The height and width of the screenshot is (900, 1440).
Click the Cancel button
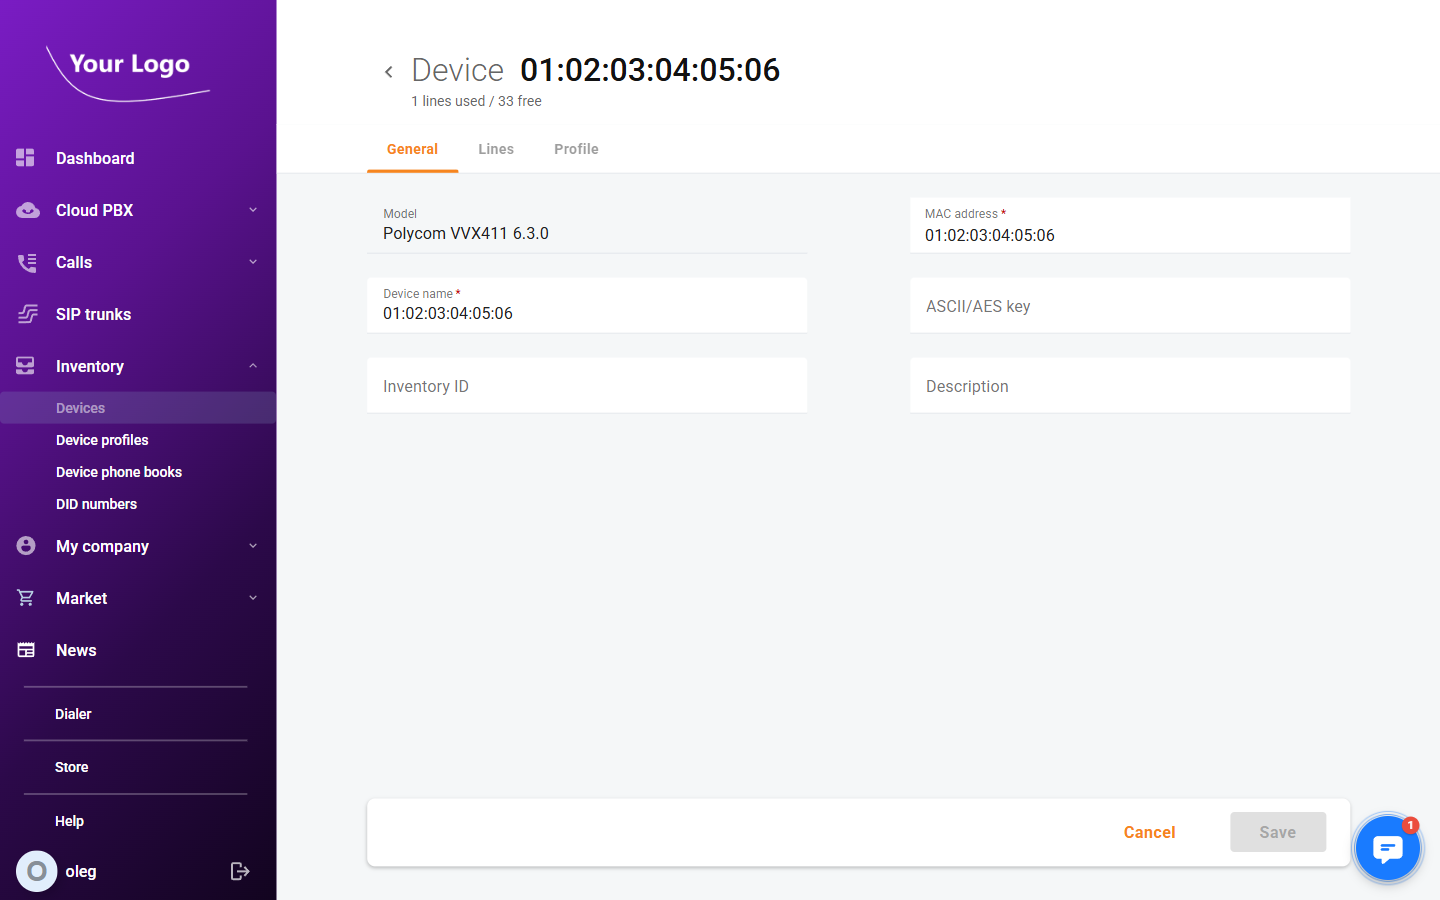click(x=1149, y=832)
